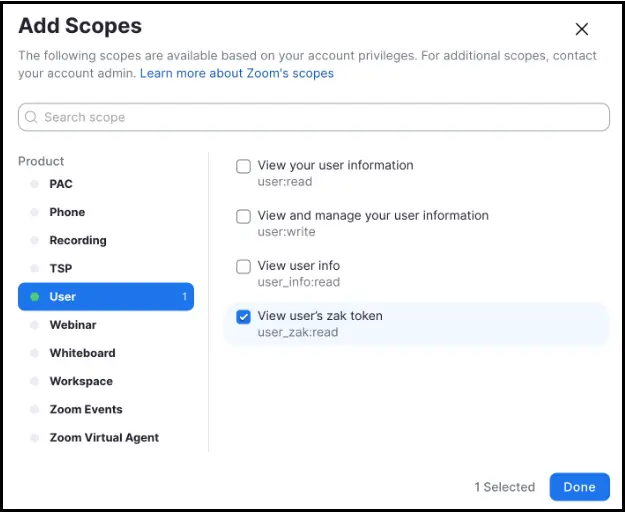The image size is (625, 512).
Task: Open Webinar product scopes
Action: click(71, 325)
